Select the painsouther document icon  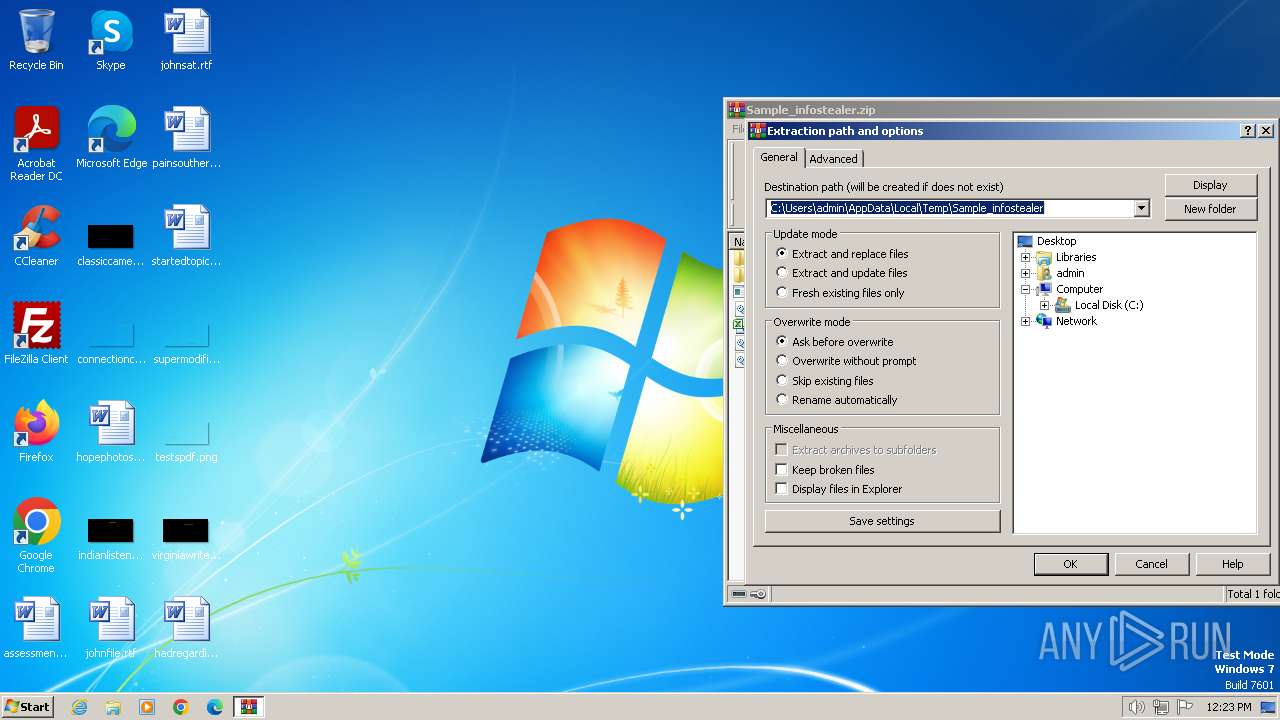tap(186, 138)
